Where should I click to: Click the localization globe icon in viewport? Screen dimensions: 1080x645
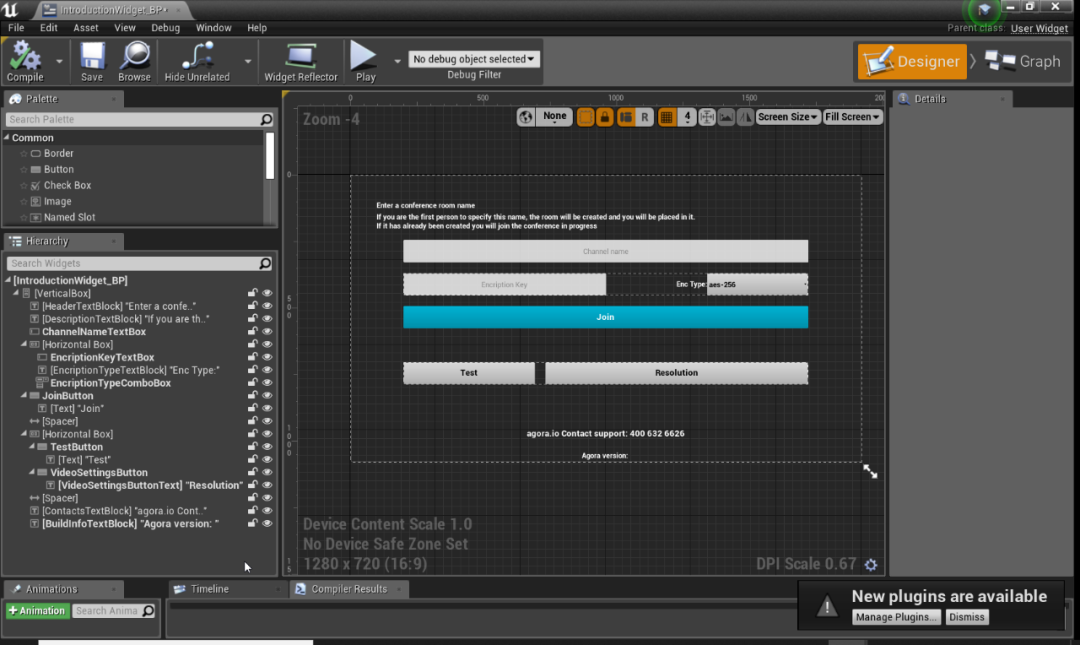526,117
